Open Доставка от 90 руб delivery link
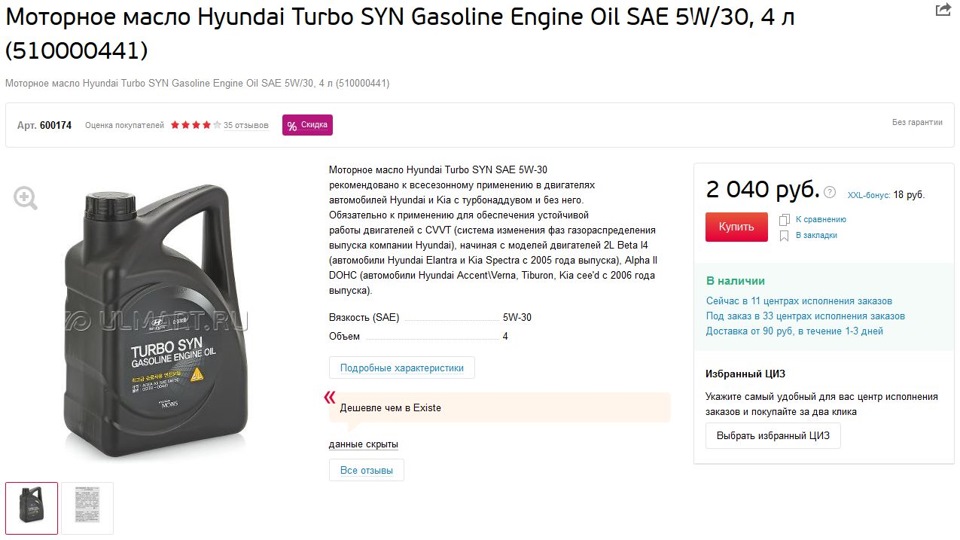 794,331
